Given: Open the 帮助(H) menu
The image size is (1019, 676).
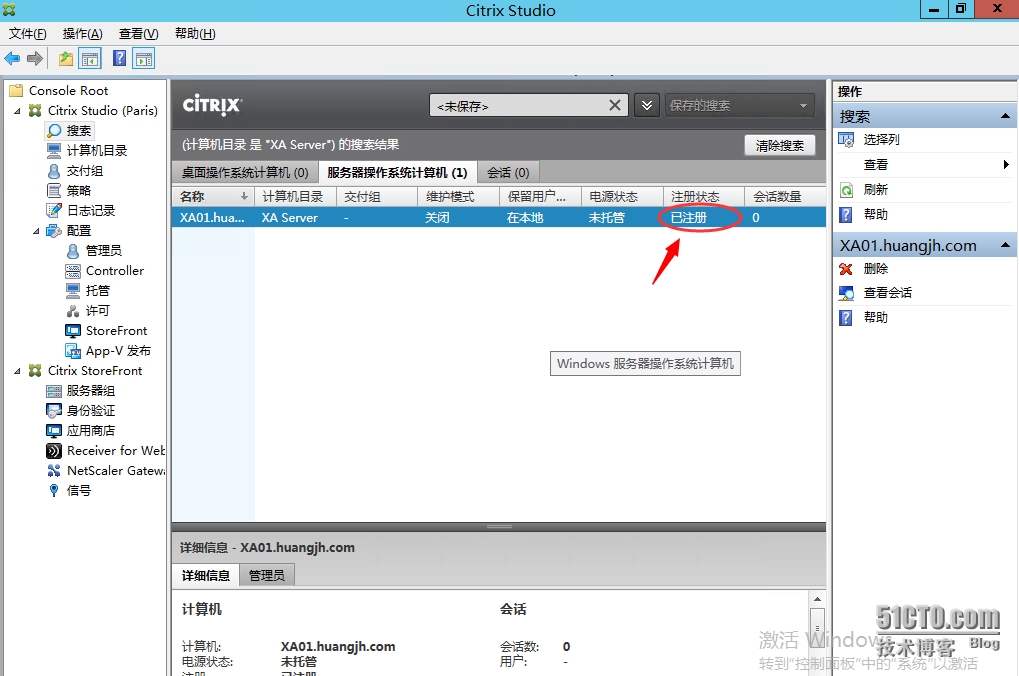Looking at the screenshot, I should click(195, 34).
